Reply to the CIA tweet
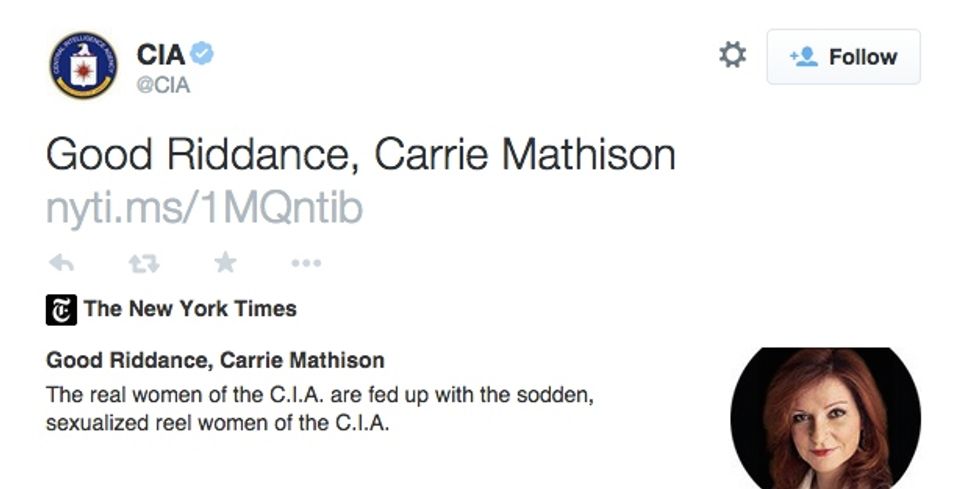Image resolution: width=980 pixels, height=489 pixels. click(x=61, y=263)
